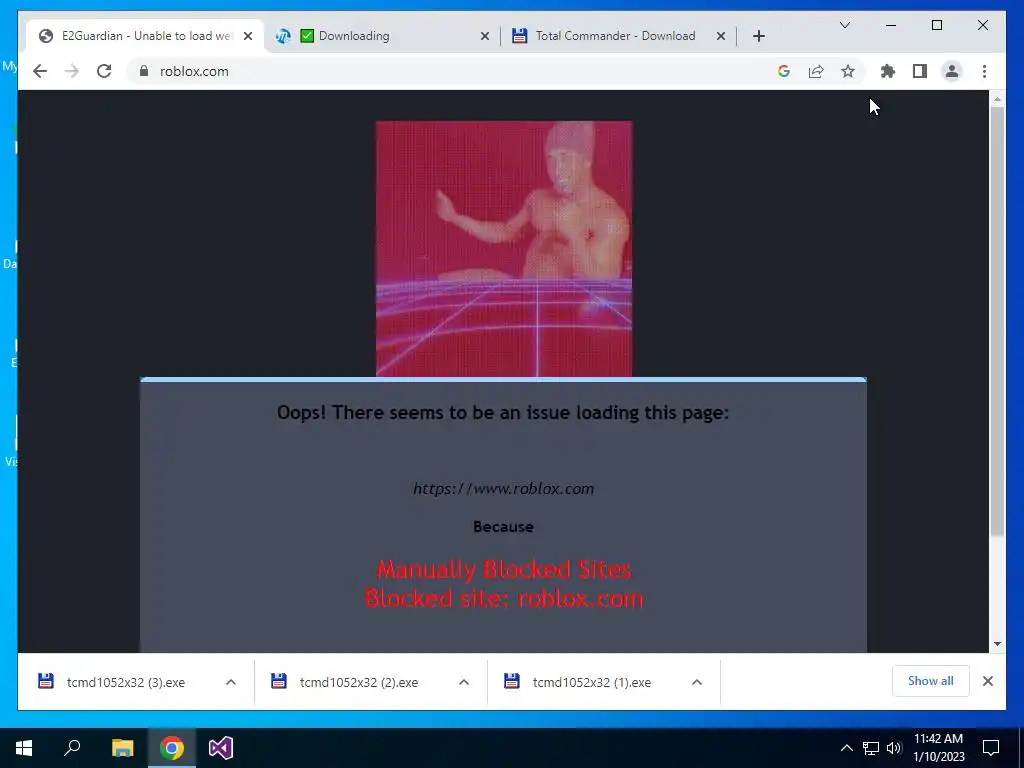This screenshot has height=768, width=1024.
Task: Open the taskbar clock and date
Action: 938,748
